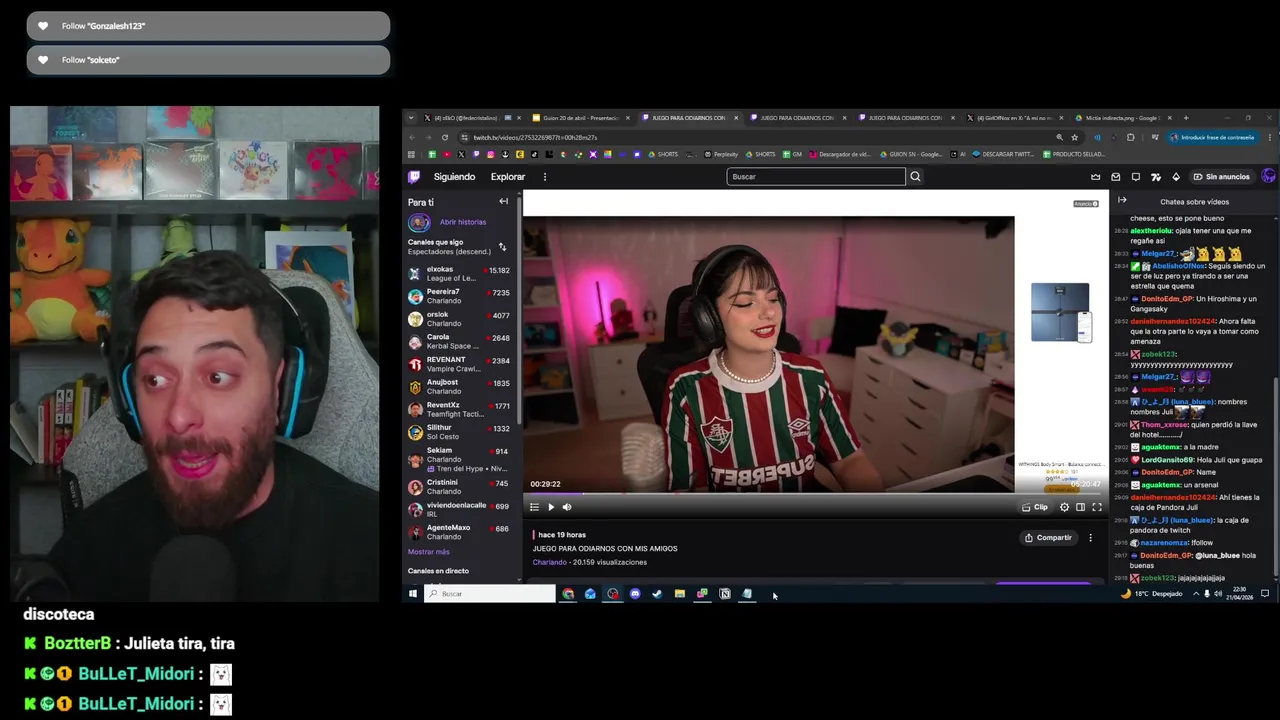Open a new browser tab
This screenshot has height=720, width=1280.
[x=1186, y=118]
